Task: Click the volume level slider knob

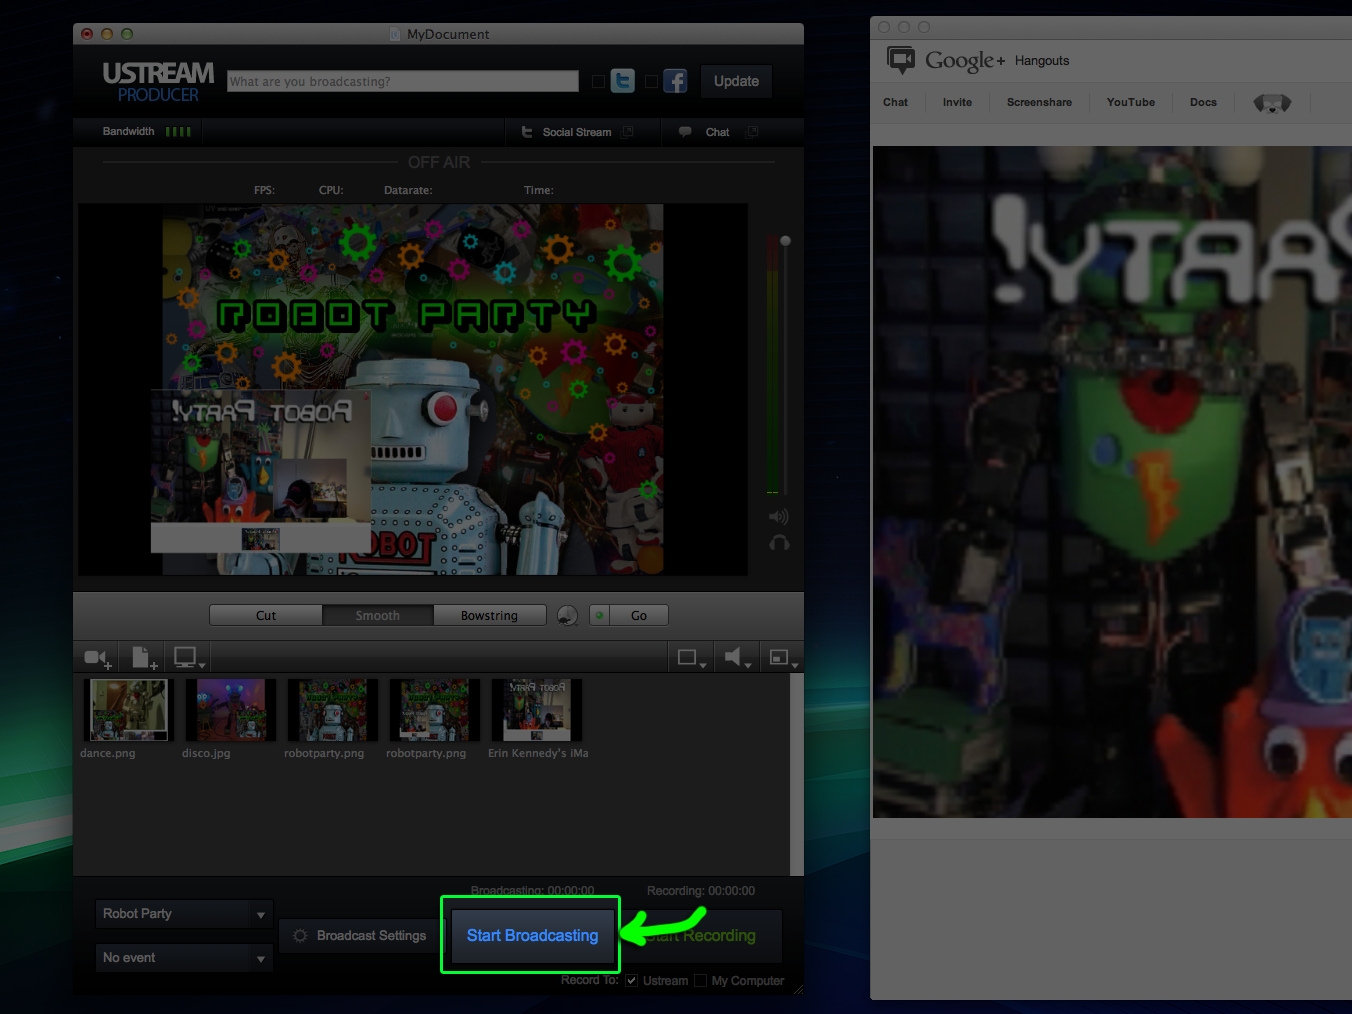Action: (785, 241)
